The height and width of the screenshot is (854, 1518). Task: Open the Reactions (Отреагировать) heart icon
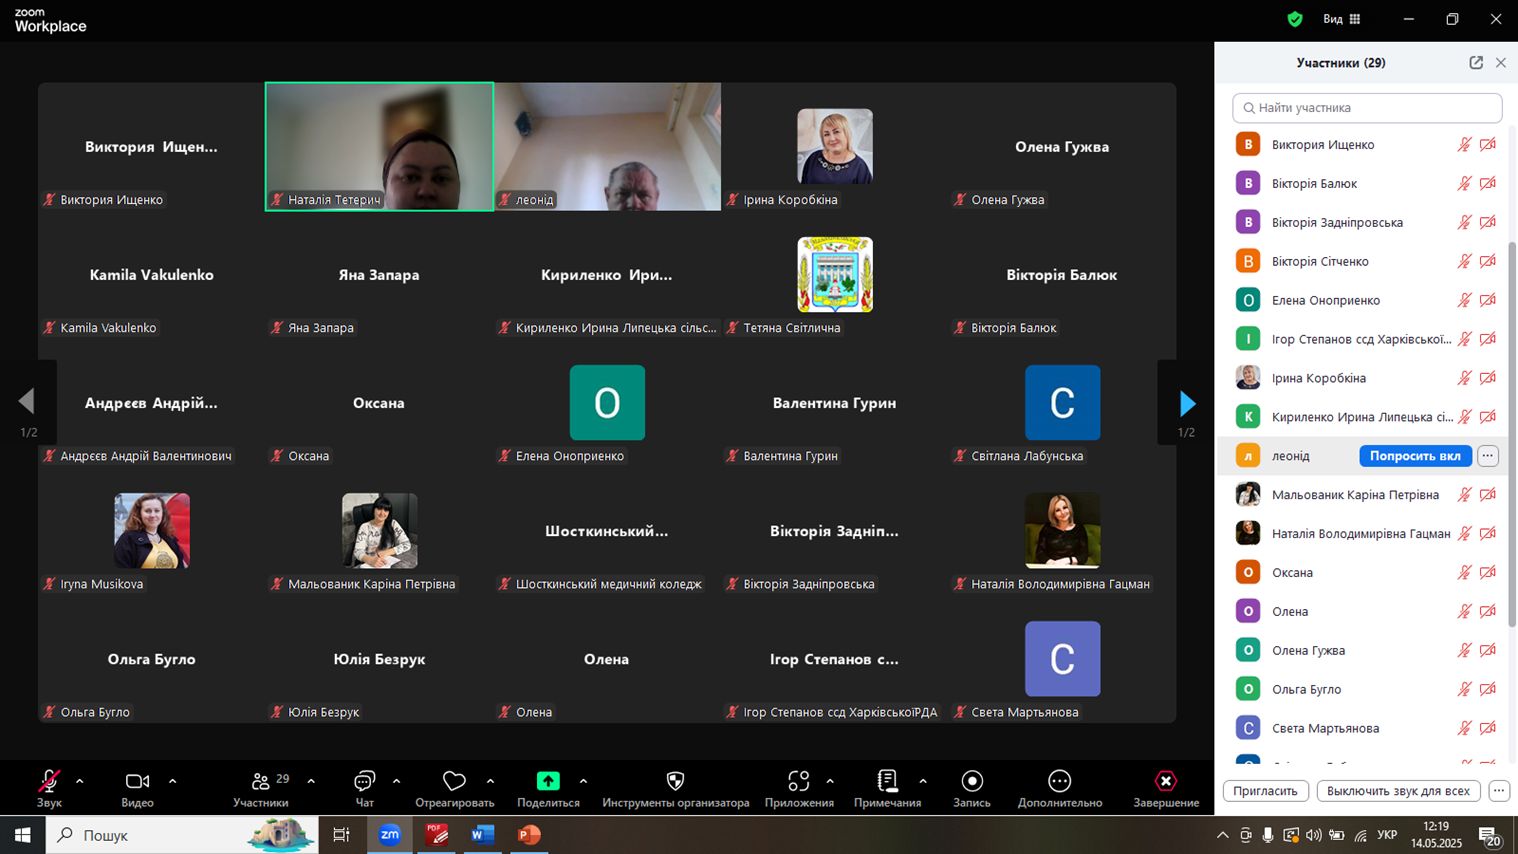454,781
